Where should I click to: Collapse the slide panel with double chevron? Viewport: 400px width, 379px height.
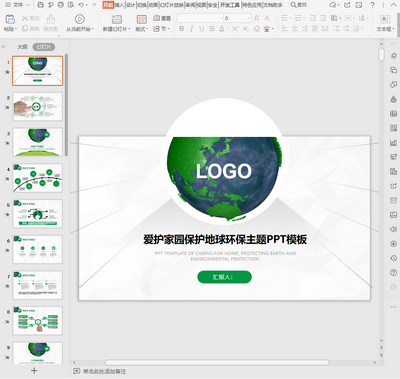point(4,47)
